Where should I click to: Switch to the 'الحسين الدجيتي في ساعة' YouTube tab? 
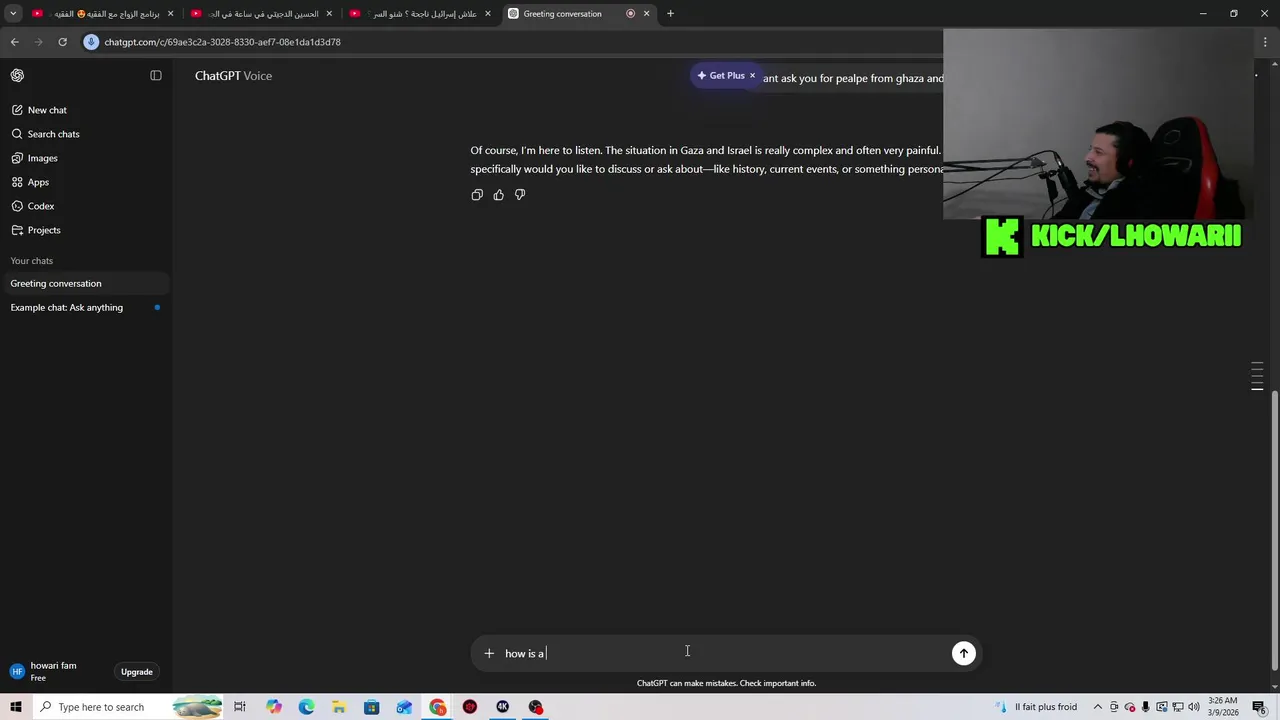coord(262,13)
